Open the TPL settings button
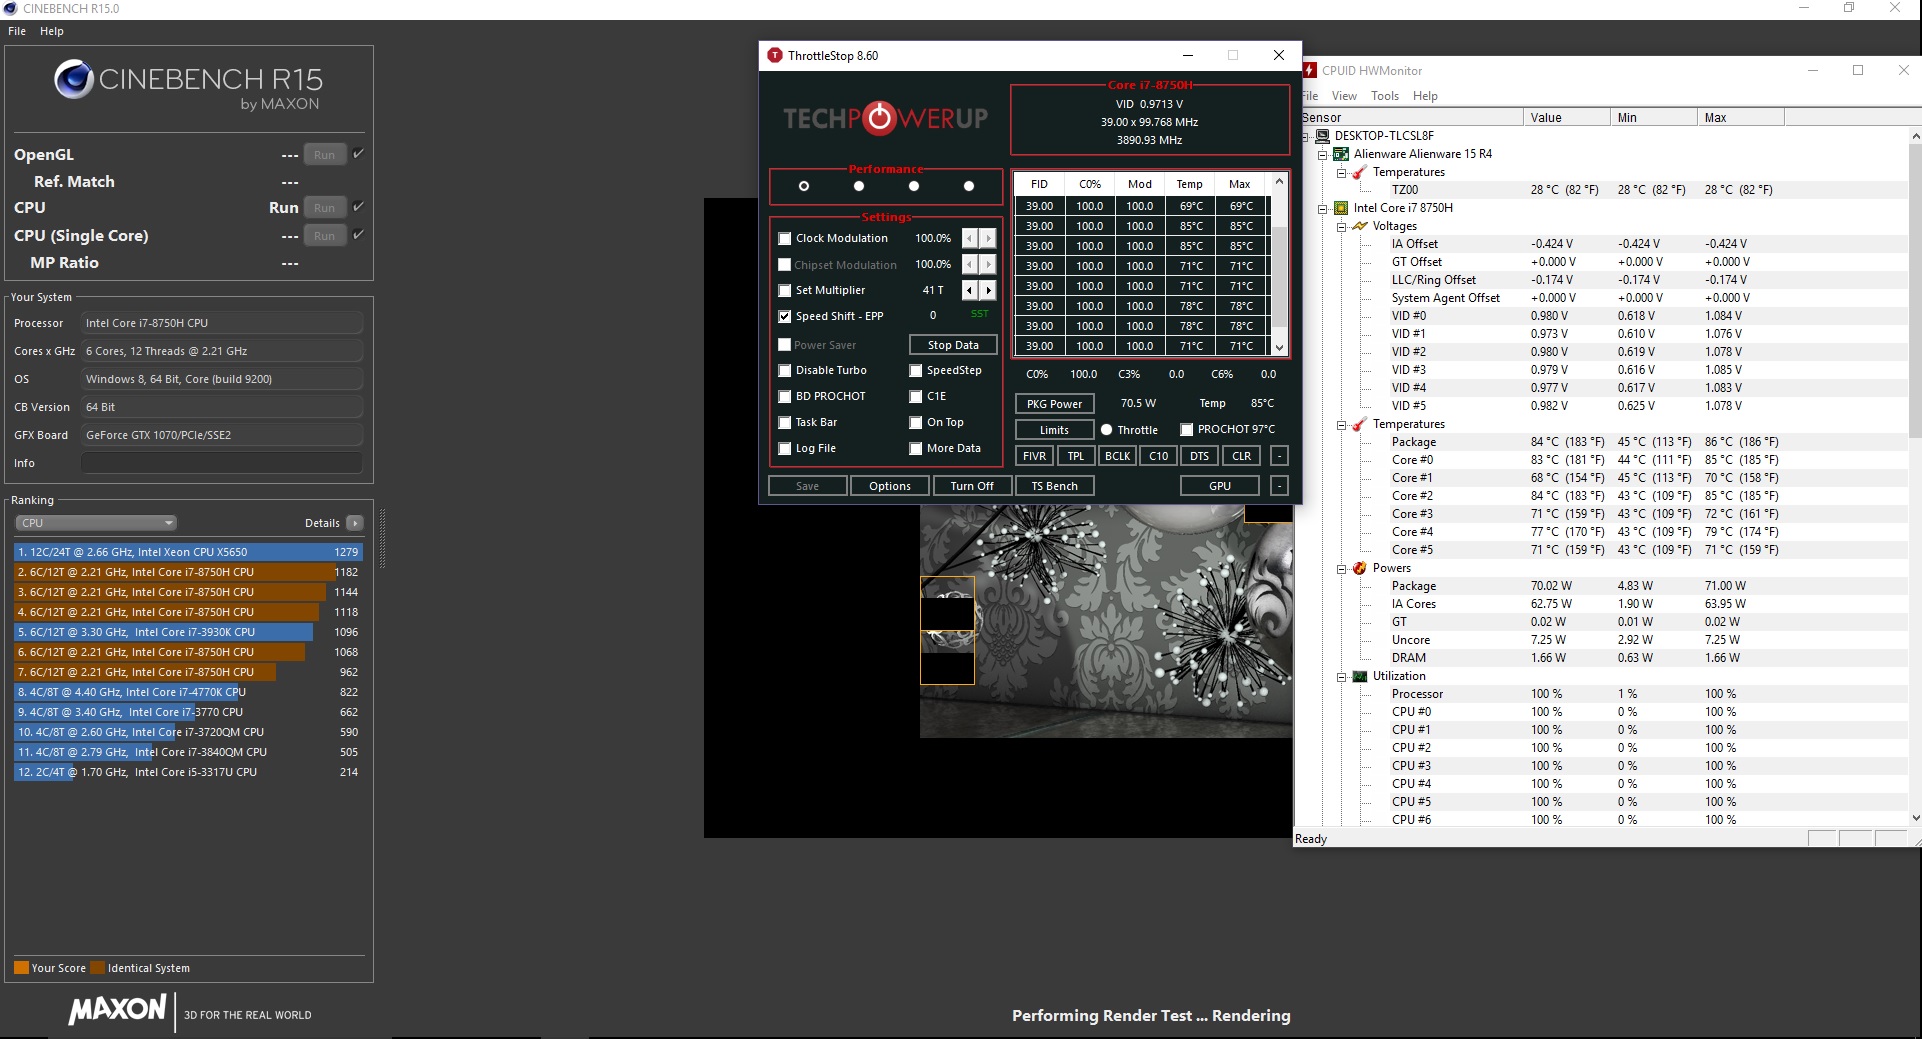Viewport: 1922px width, 1039px height. [x=1075, y=456]
